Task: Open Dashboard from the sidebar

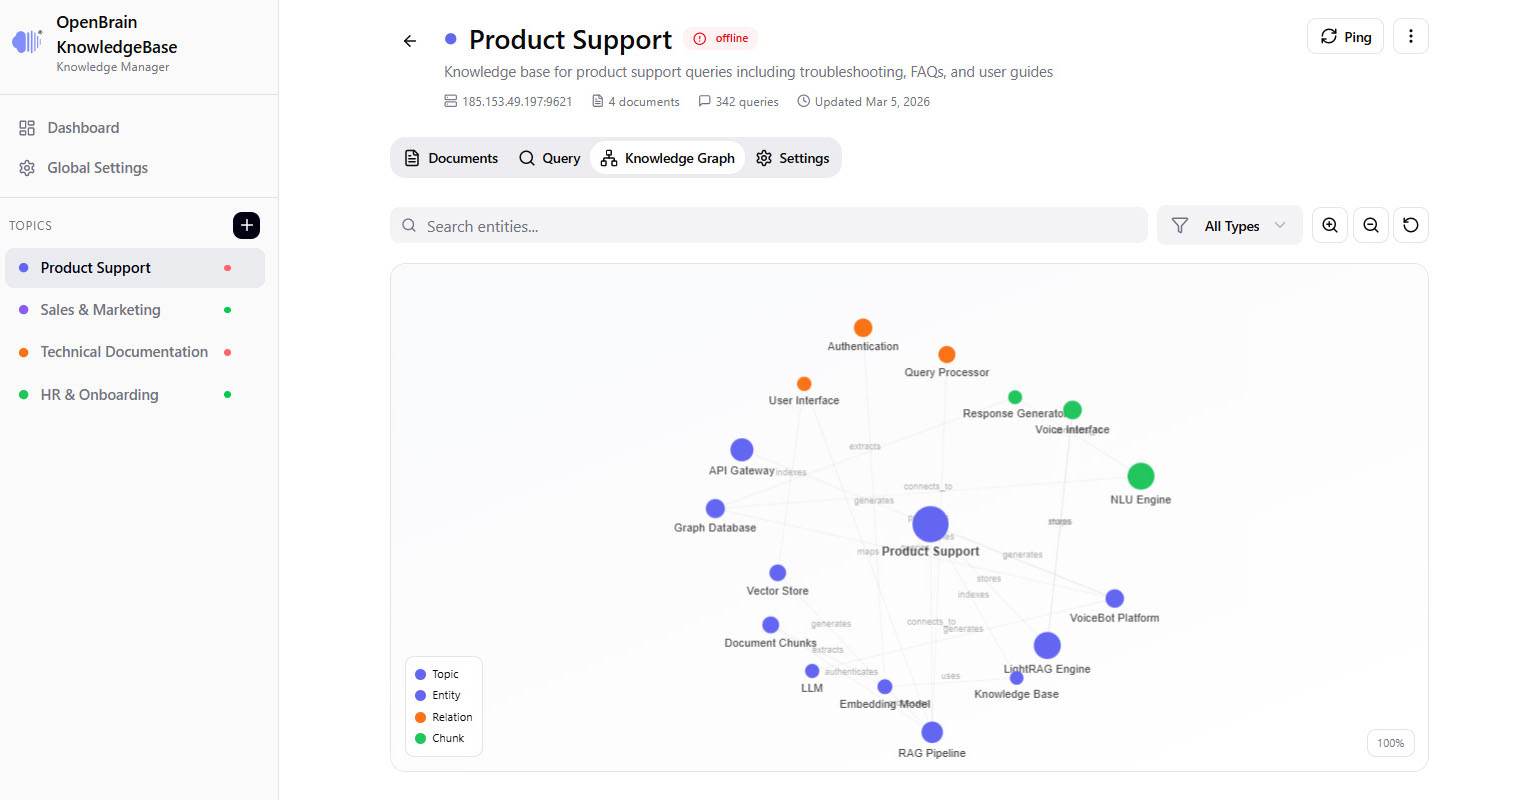Action: 83,128
